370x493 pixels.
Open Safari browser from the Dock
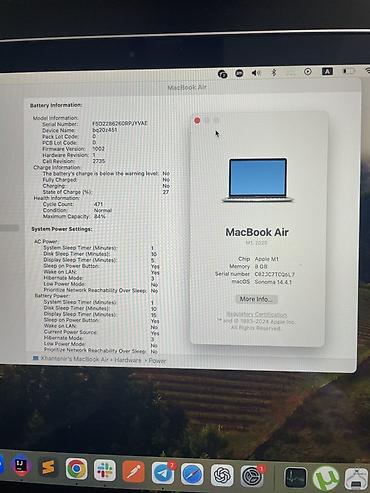192,474
